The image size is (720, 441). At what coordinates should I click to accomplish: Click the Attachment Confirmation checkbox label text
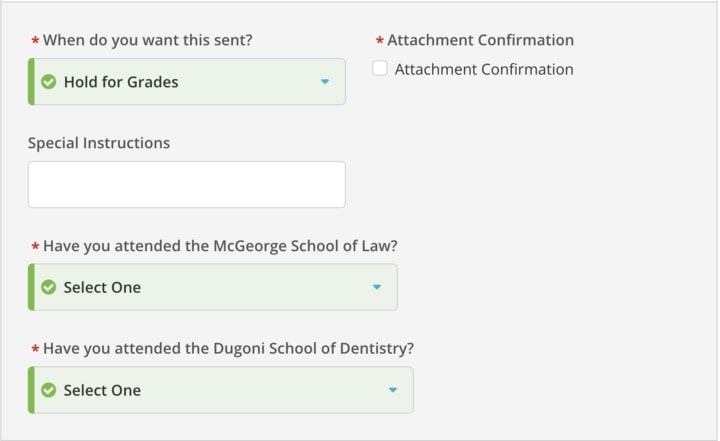484,69
